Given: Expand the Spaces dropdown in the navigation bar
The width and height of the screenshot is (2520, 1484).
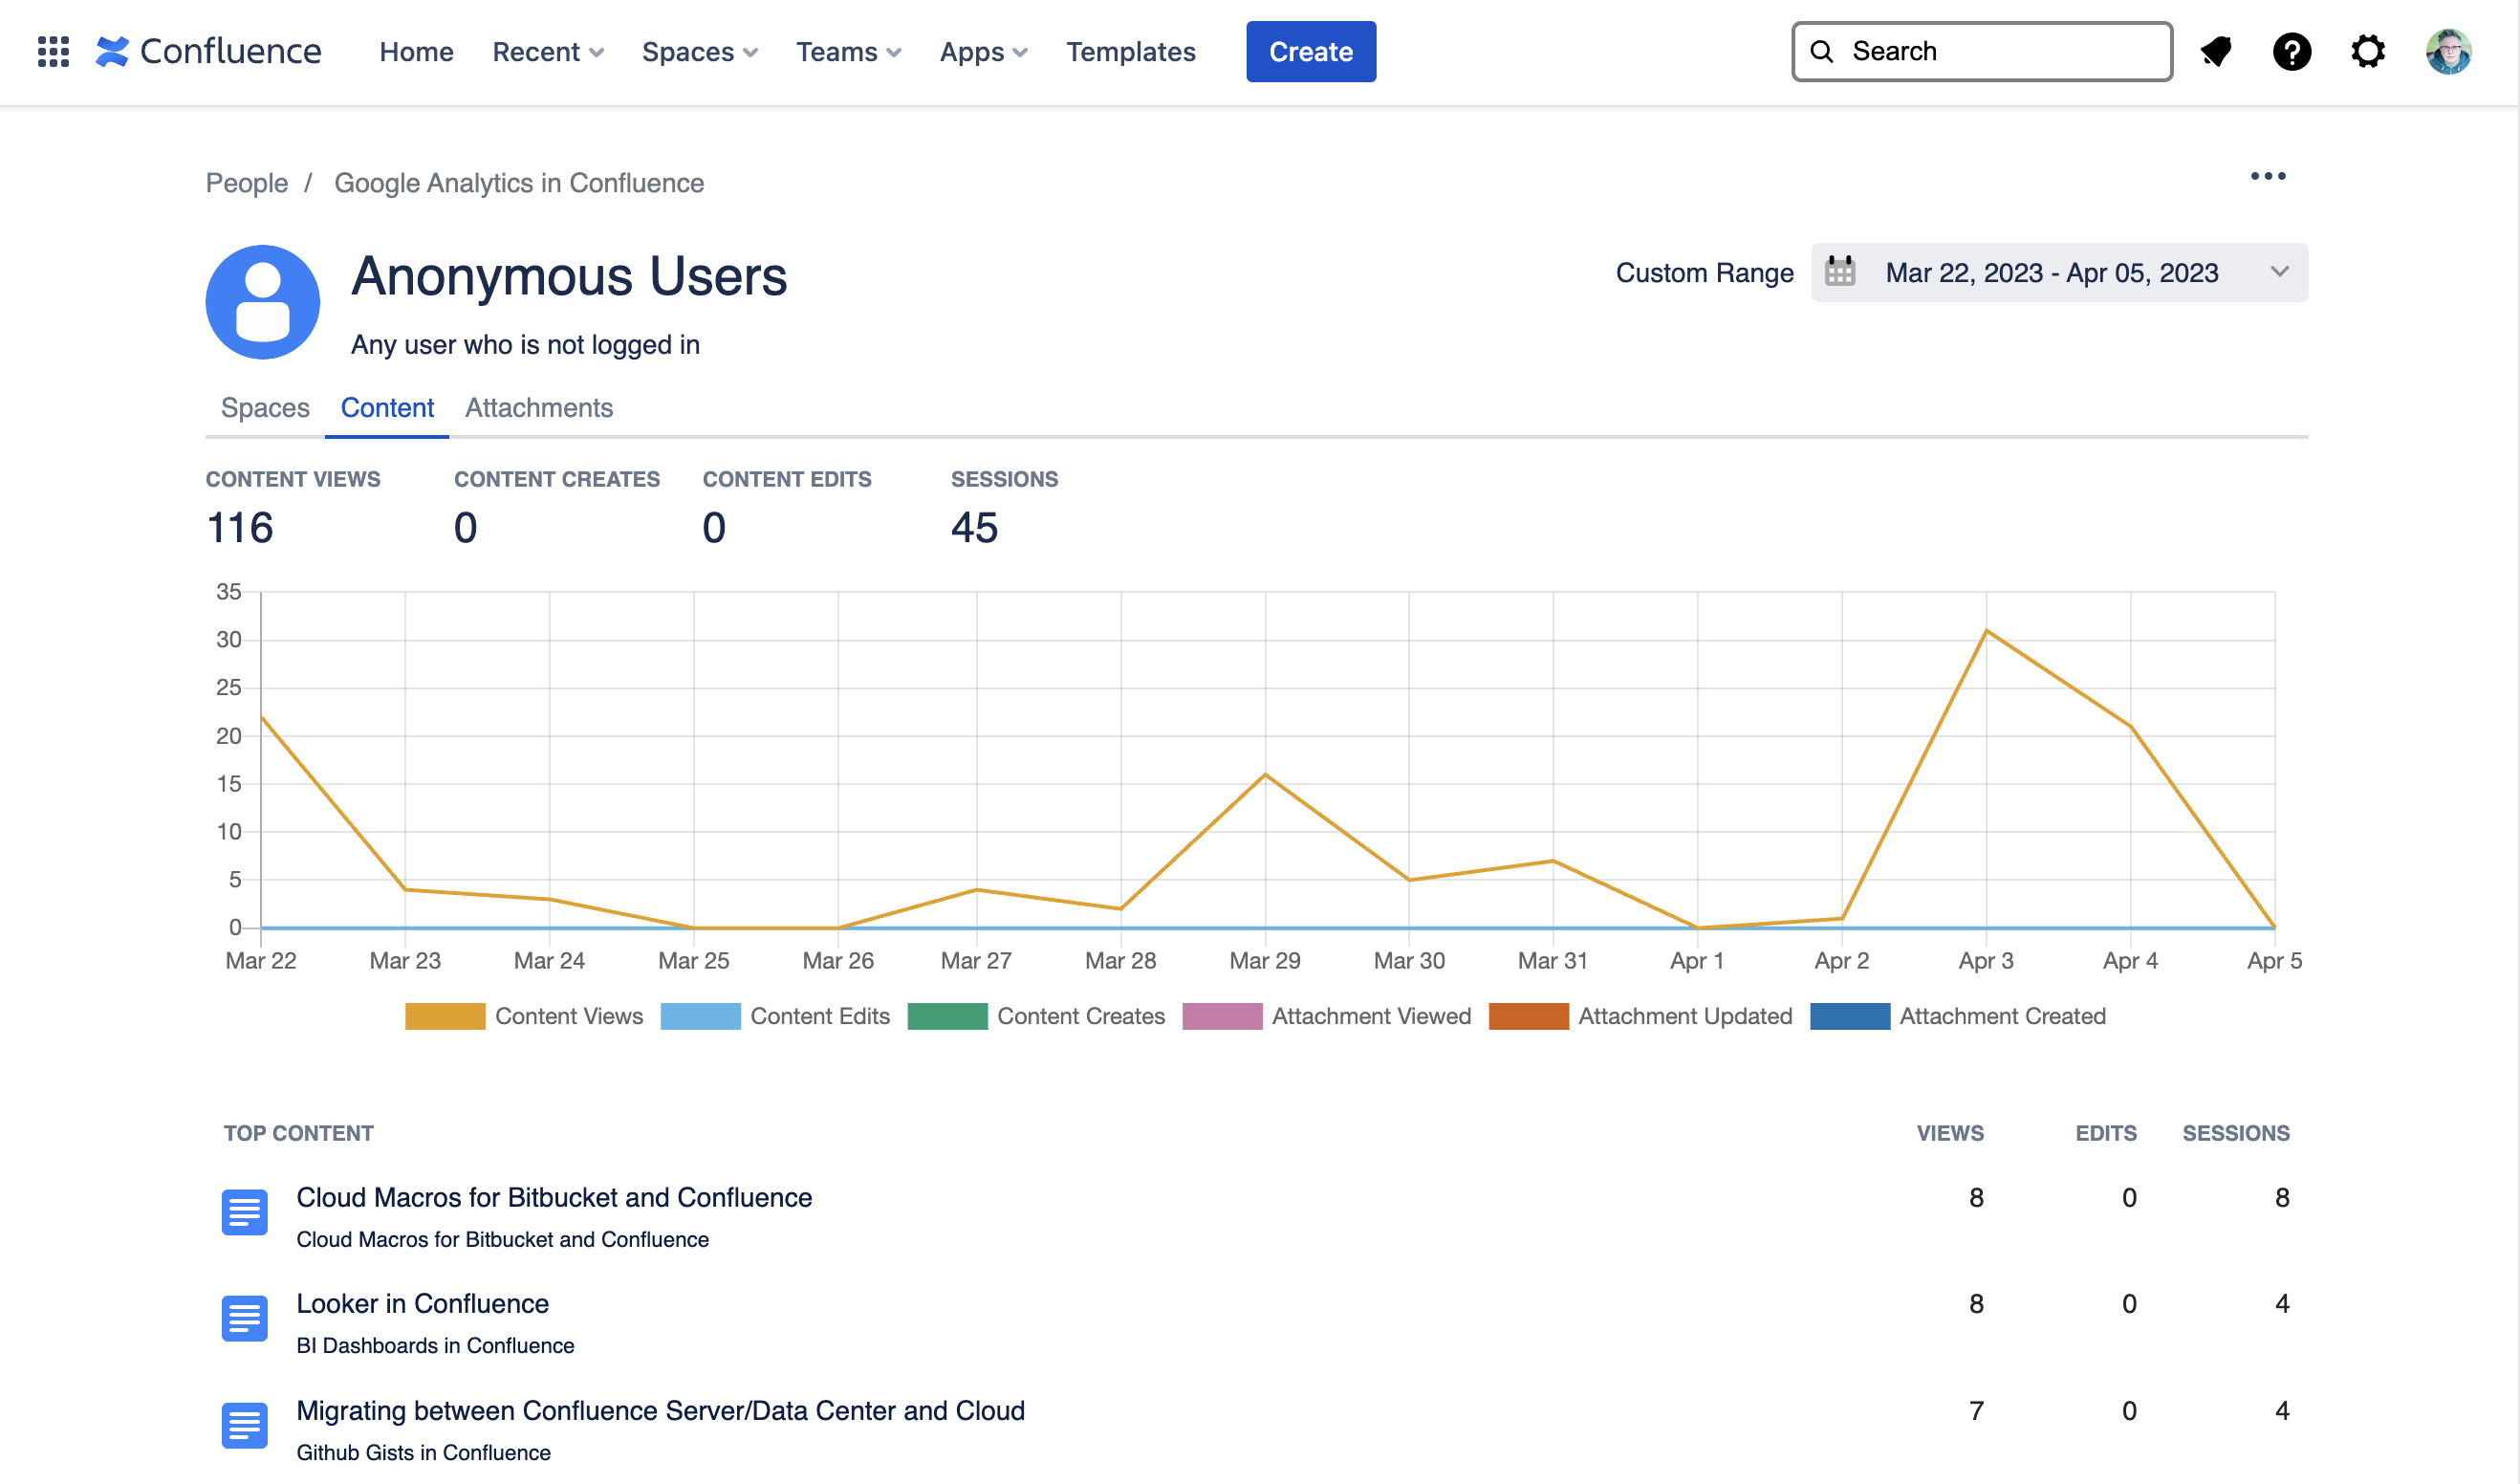Looking at the screenshot, I should 699,52.
